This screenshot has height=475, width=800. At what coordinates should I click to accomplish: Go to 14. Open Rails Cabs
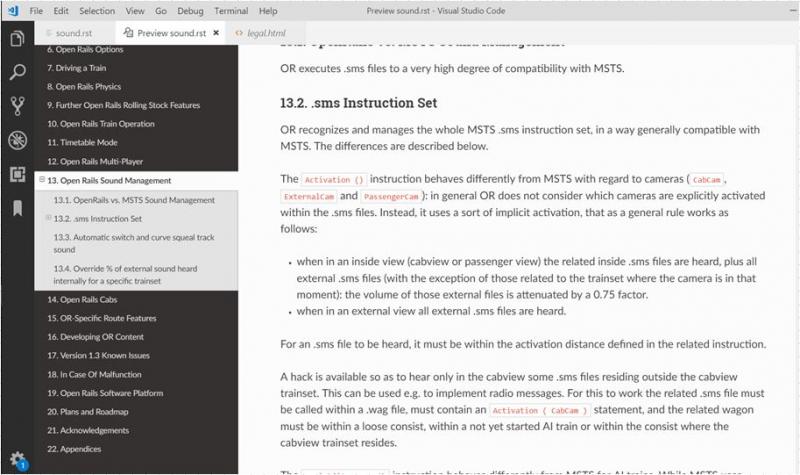[x=82, y=299]
